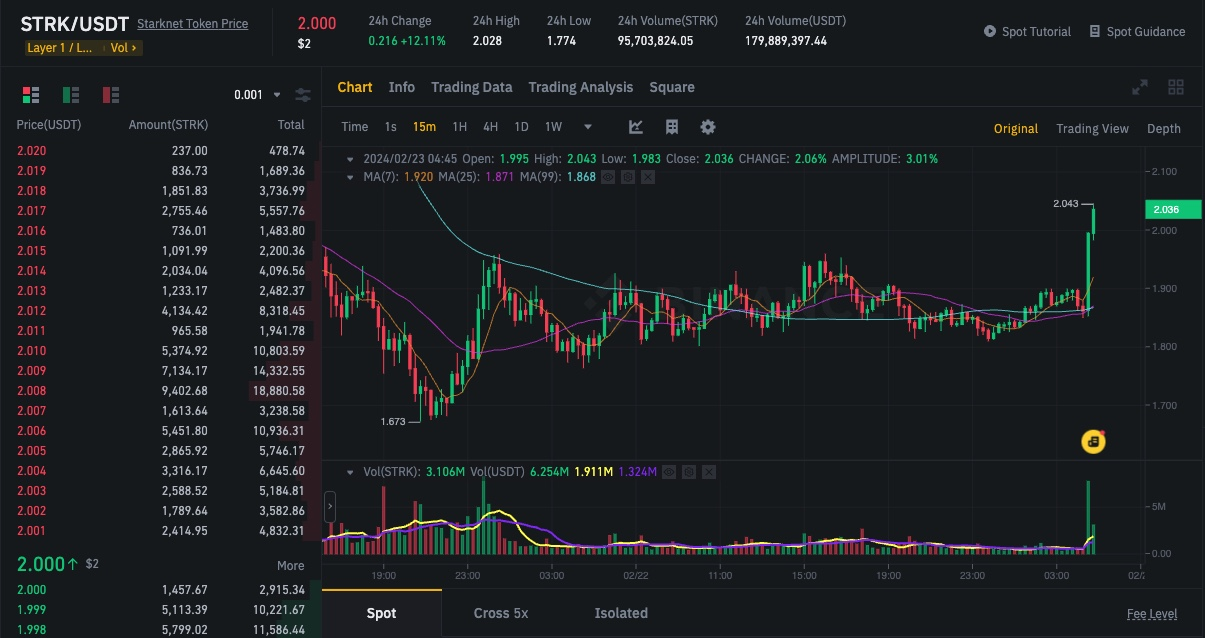1205x638 pixels.
Task: Open Starknet Token Price link
Action: [193, 23]
